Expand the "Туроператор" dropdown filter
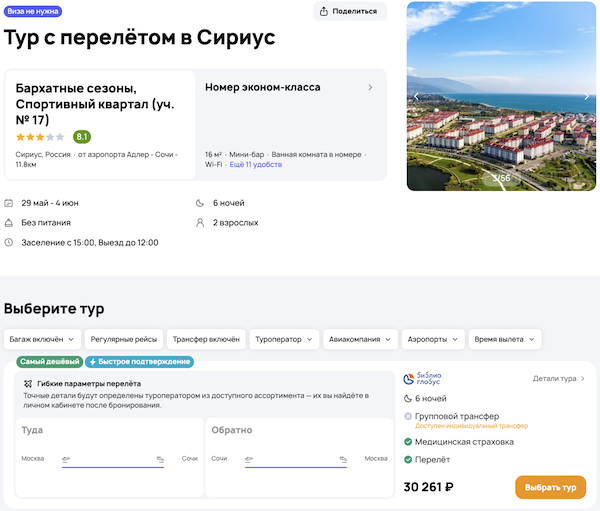Screen dimensions: 600x511 (x=285, y=339)
